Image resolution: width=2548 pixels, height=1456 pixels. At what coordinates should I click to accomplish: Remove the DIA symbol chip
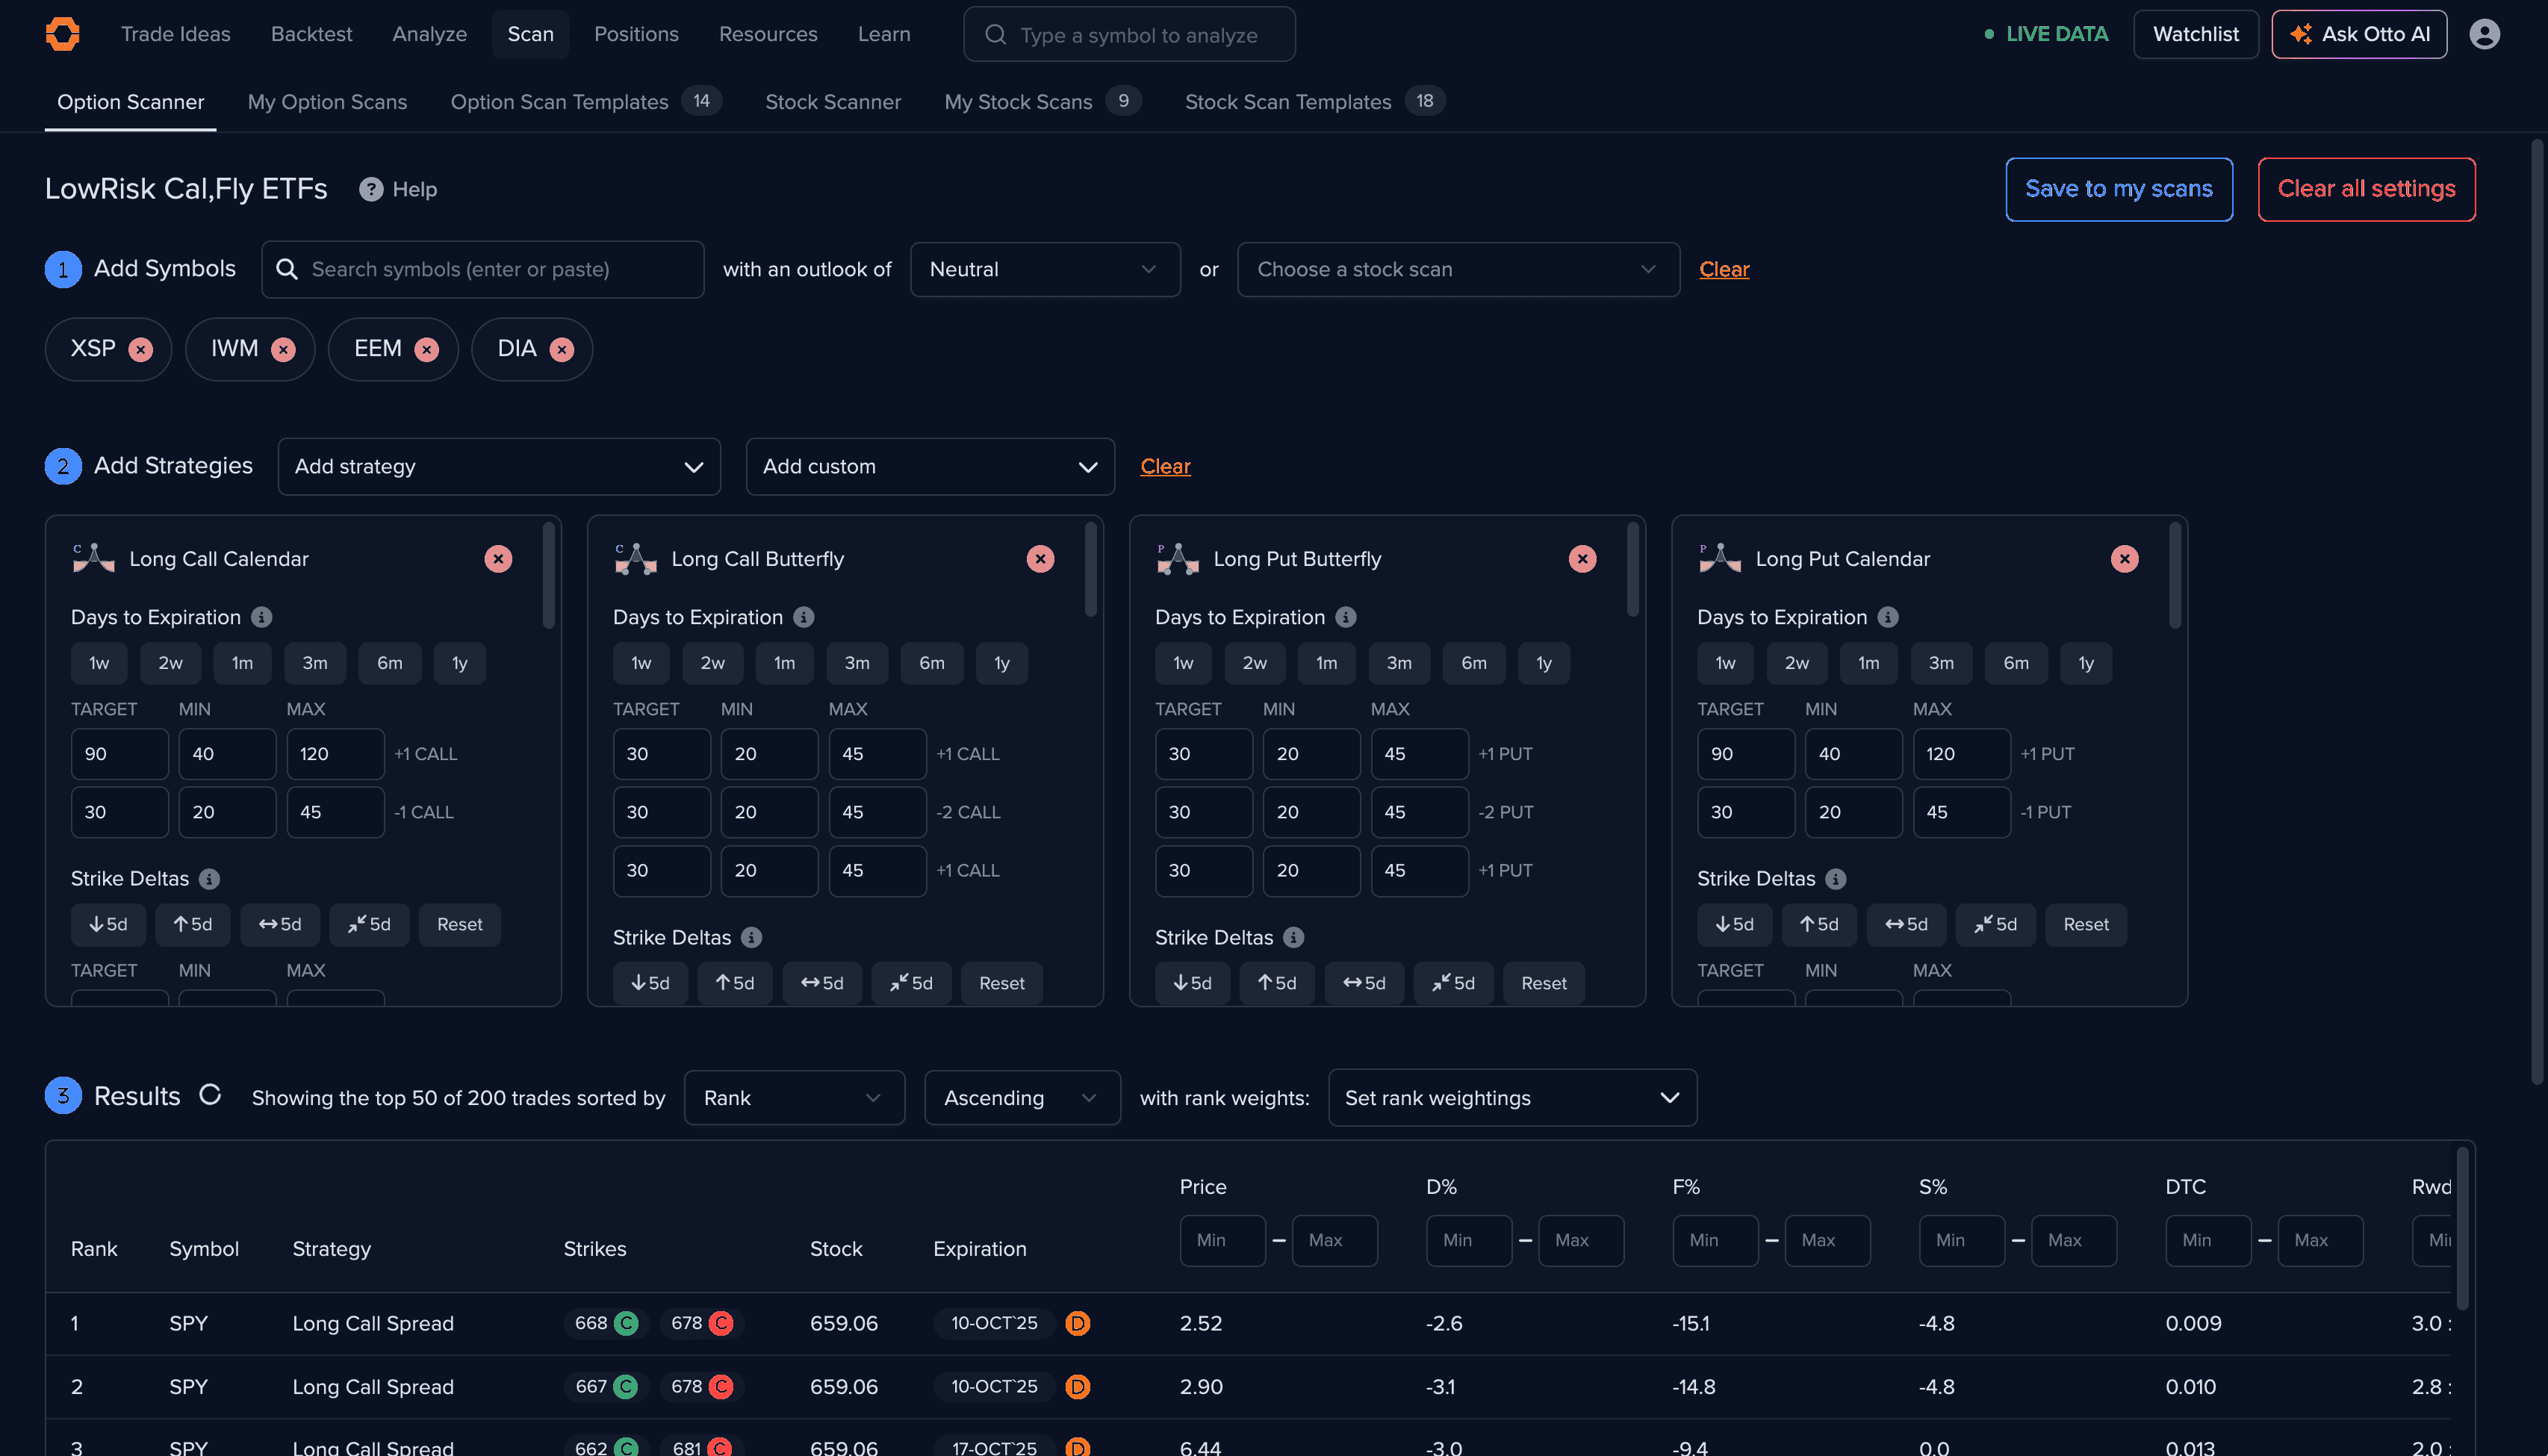pyautogui.click(x=562, y=349)
